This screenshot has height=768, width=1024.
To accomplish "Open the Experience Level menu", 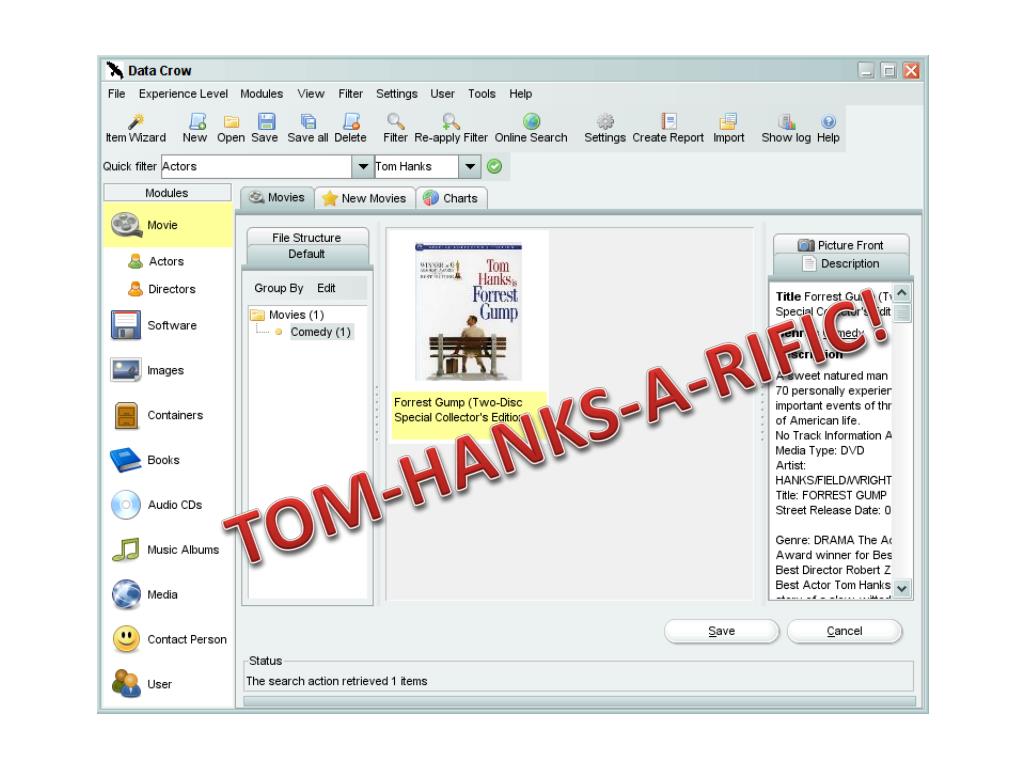I will (183, 93).
